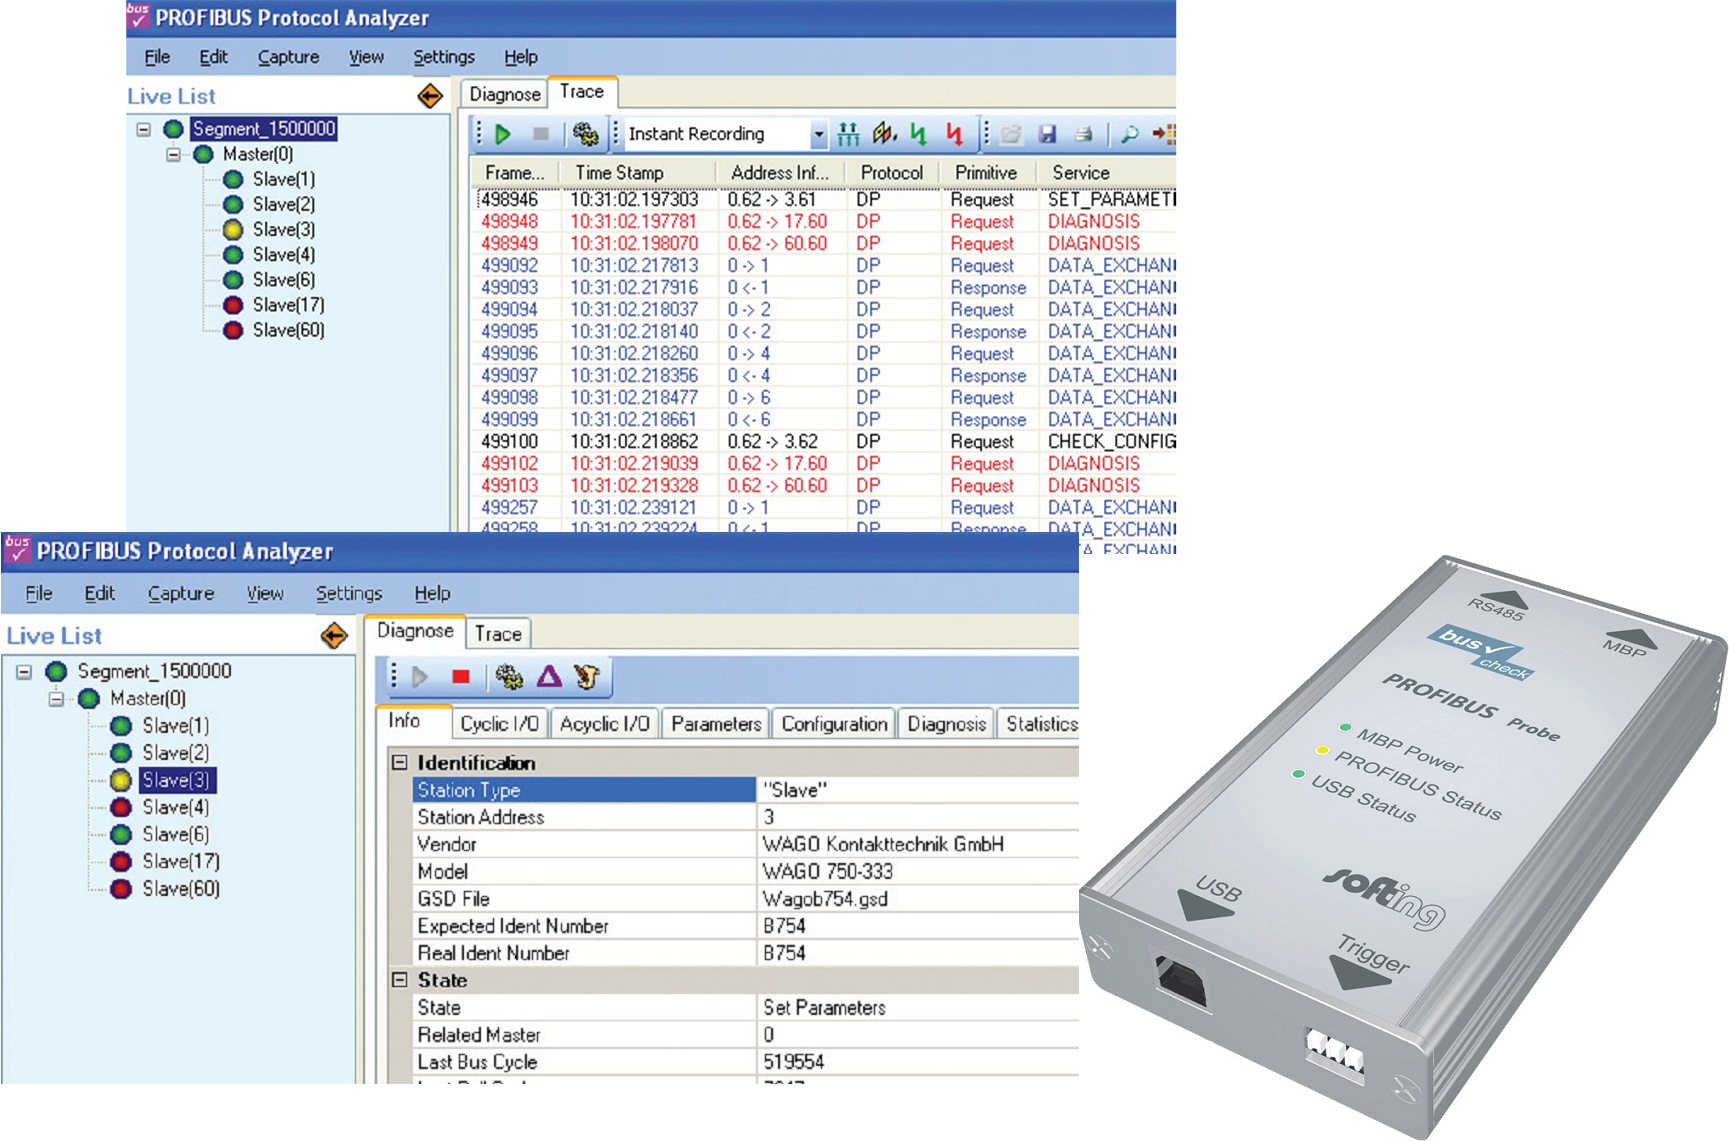Image resolution: width=1729 pixels, height=1141 pixels.
Task: Click the magnifying glass search icon
Action: click(x=1130, y=134)
